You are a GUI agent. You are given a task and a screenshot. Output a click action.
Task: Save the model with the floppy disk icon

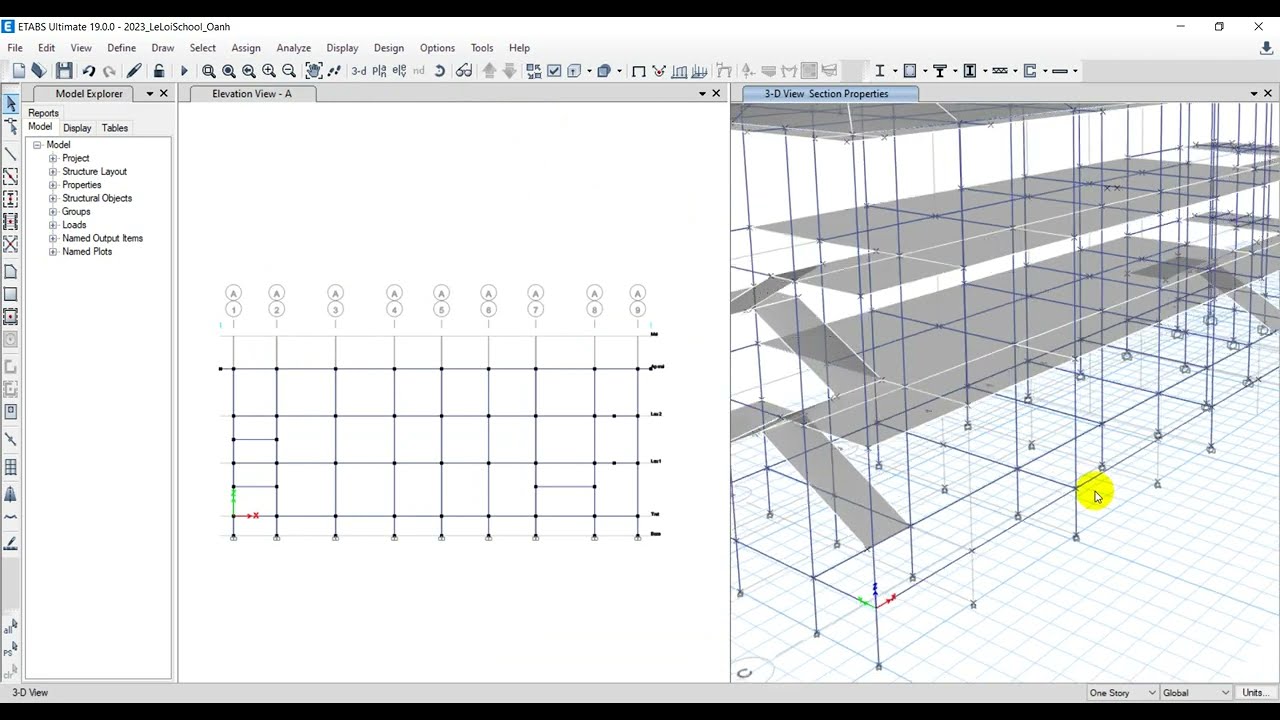(64, 71)
